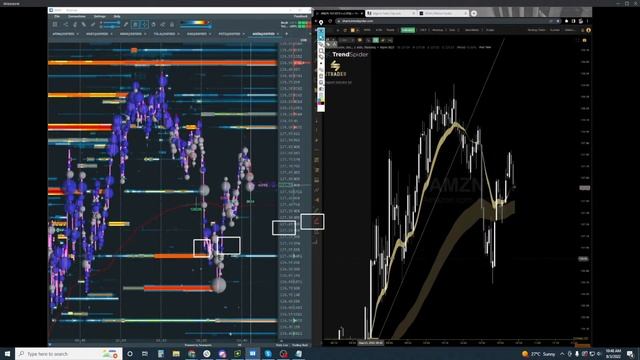Click the Feedback button in Bookmap
The image size is (640, 360).
[x=301, y=17]
